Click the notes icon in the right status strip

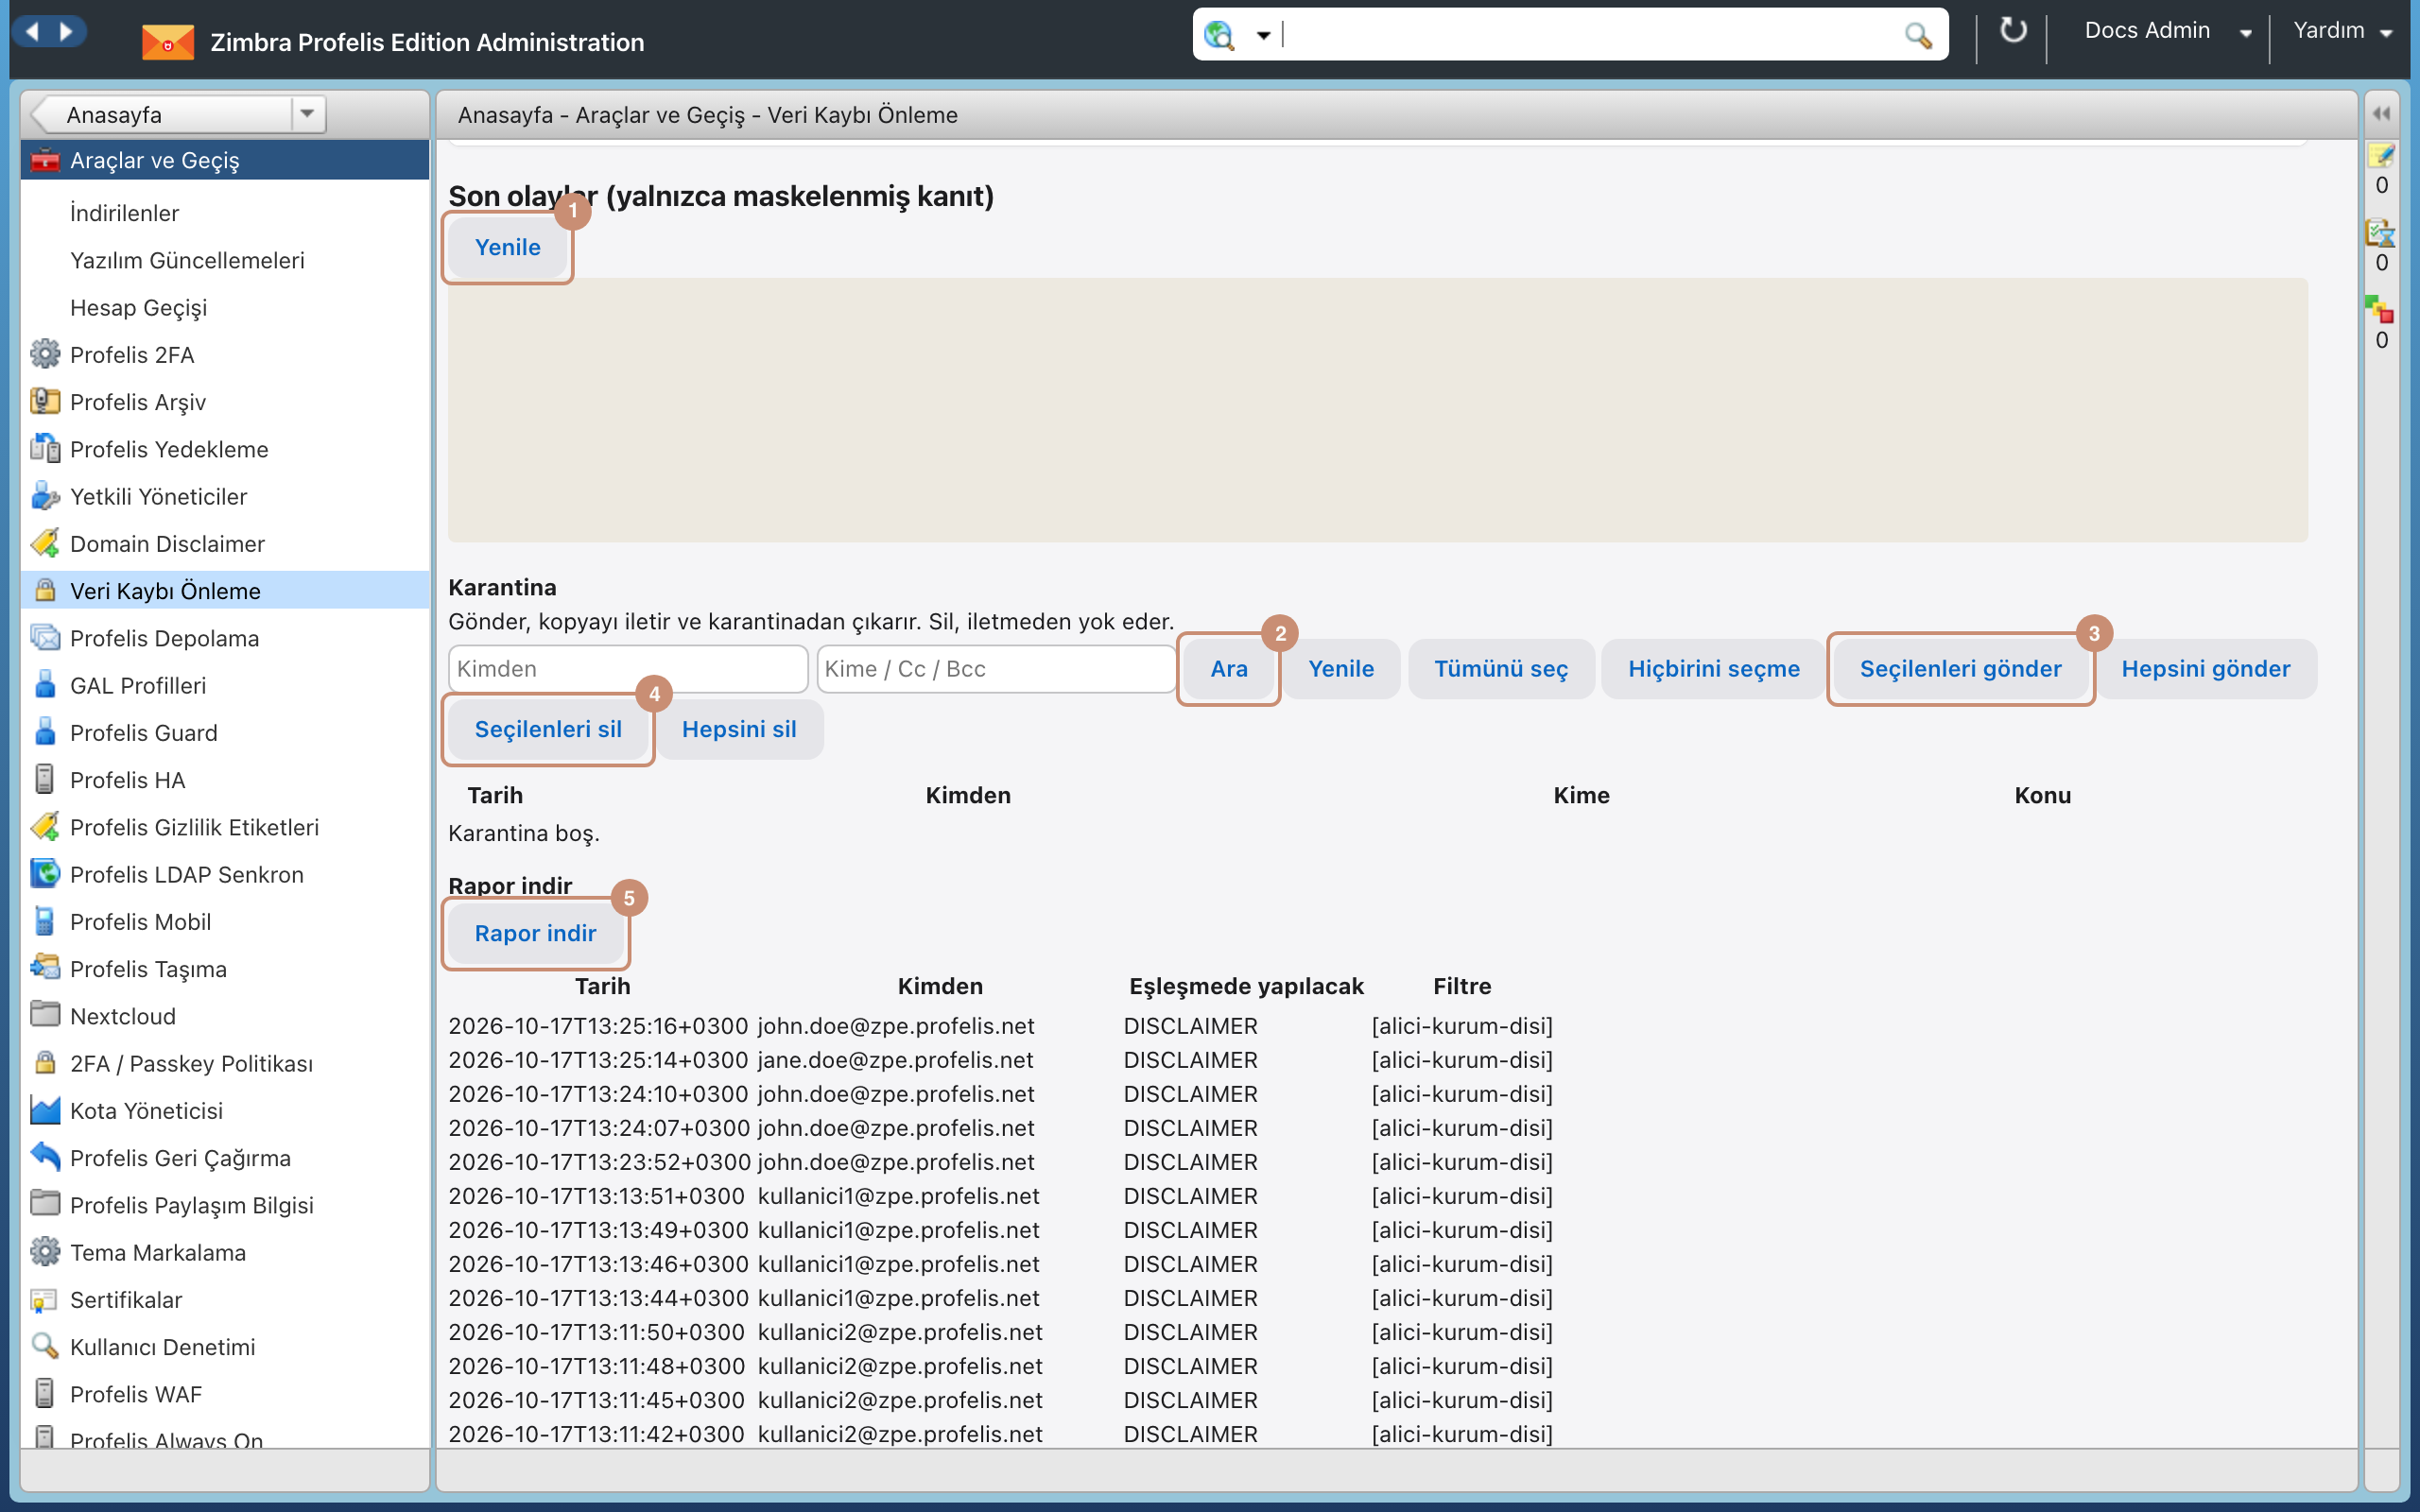[2380, 155]
